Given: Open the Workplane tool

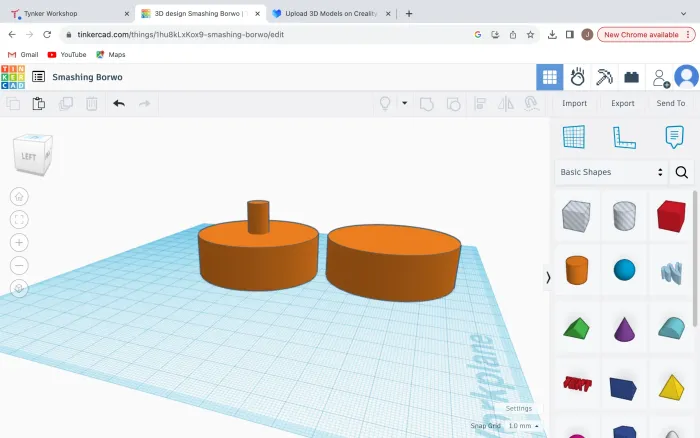Looking at the screenshot, I should pos(573,136).
